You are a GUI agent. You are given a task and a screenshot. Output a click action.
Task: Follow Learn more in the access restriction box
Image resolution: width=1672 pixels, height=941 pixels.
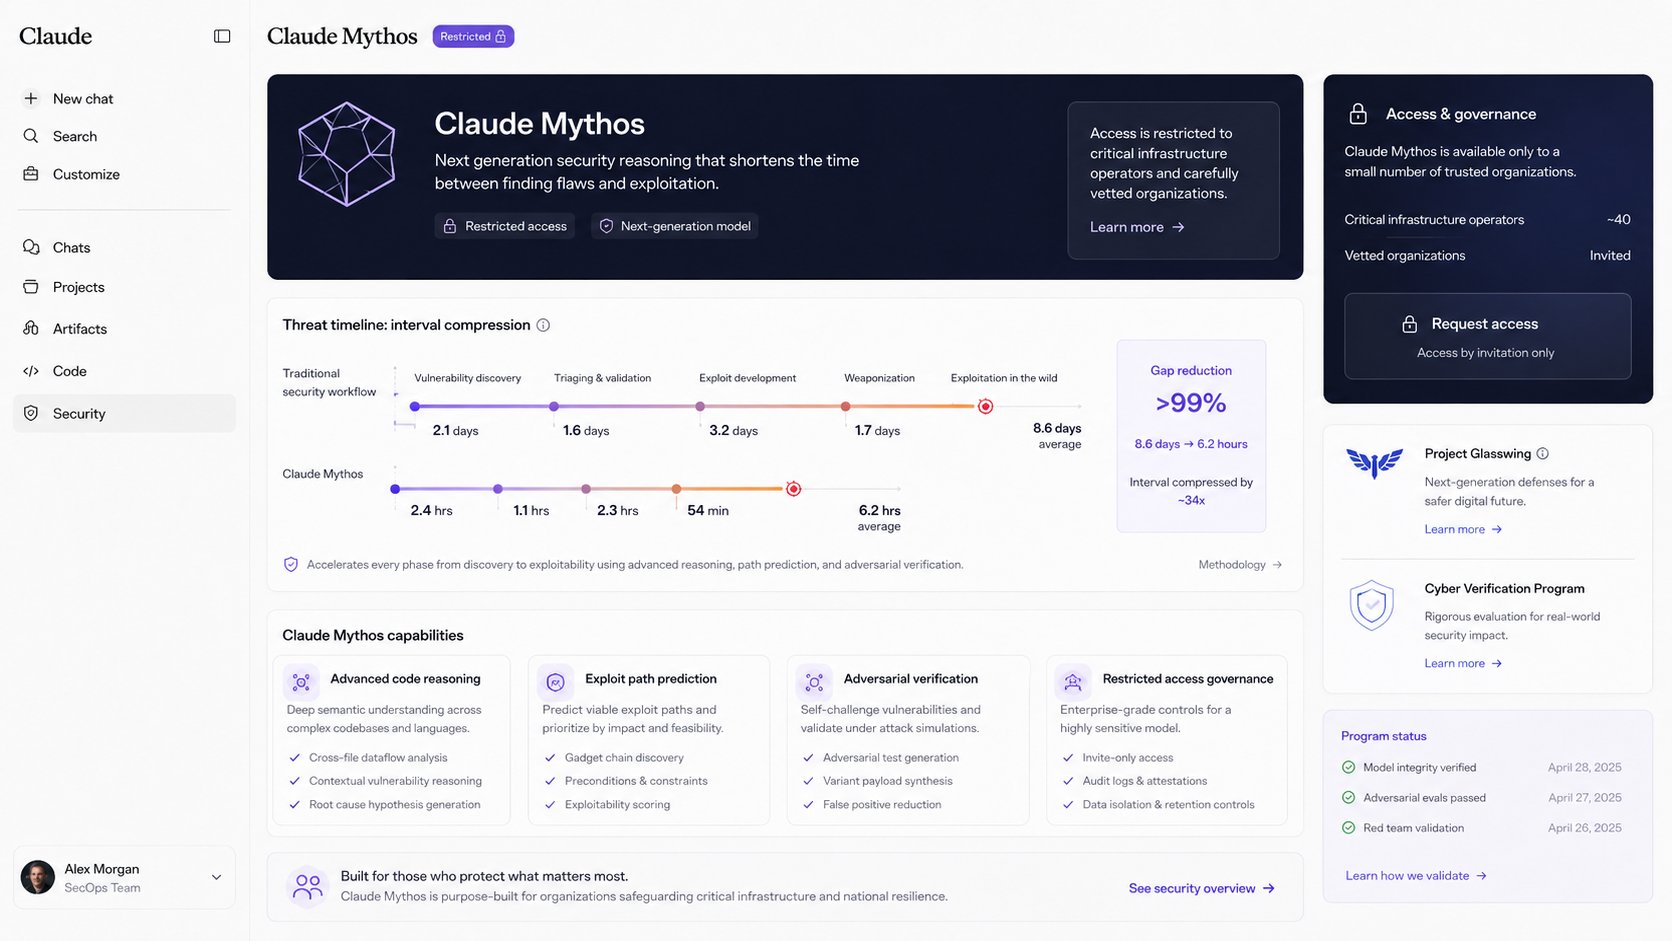pos(1137,227)
